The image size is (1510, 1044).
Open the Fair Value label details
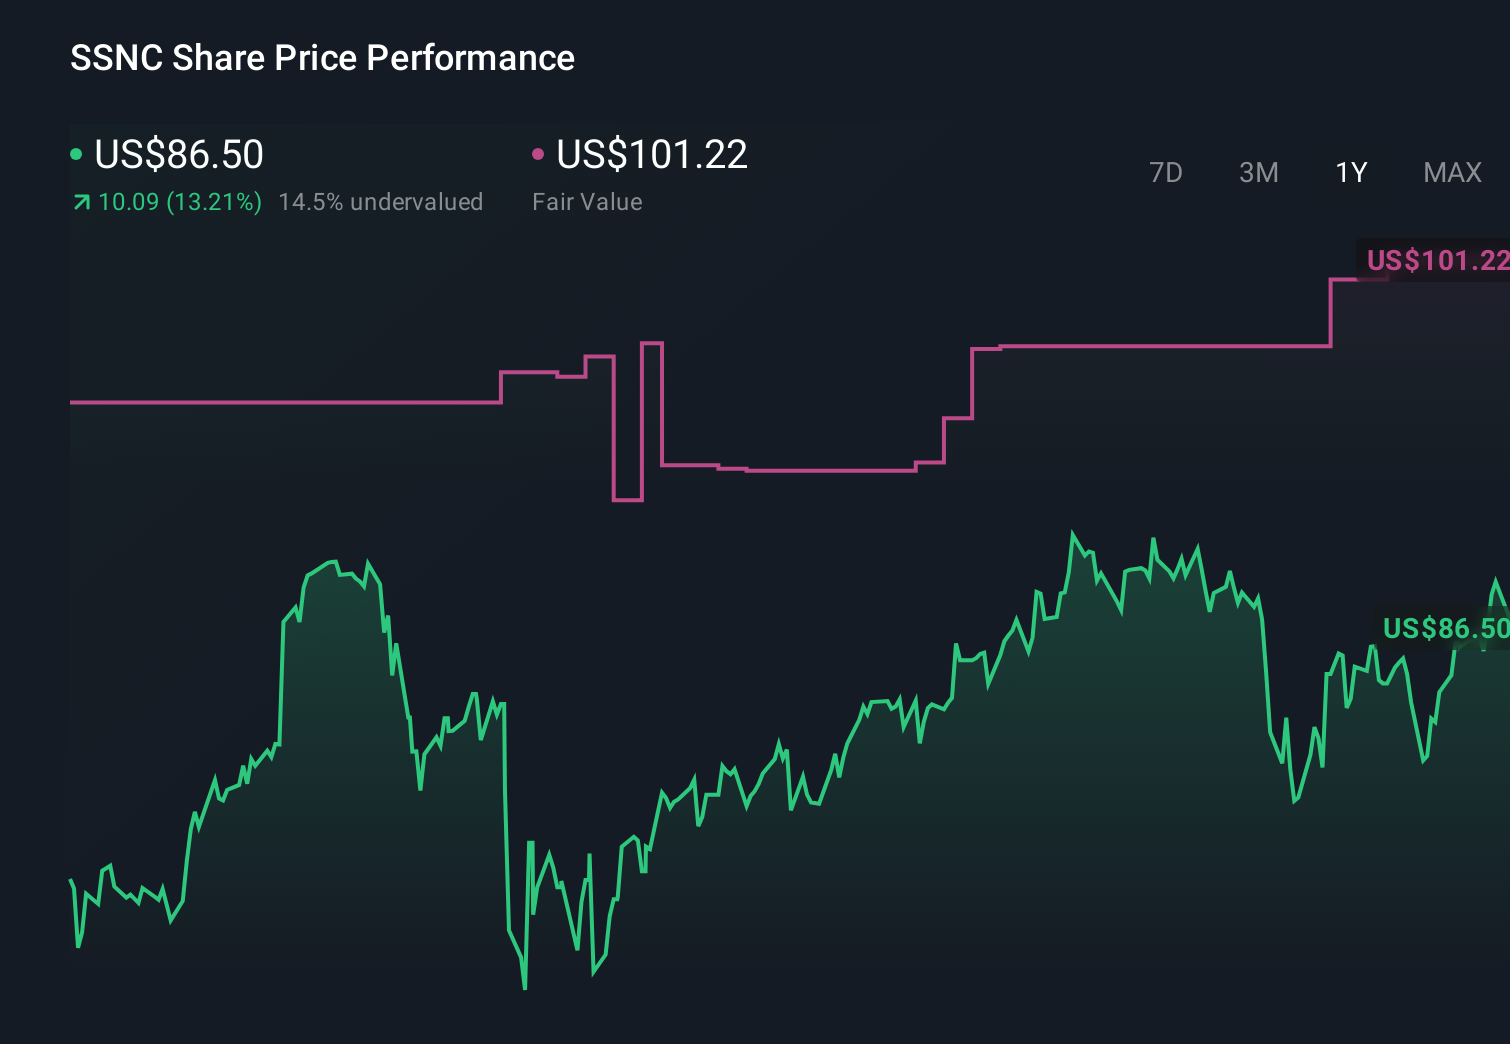[x=588, y=201]
